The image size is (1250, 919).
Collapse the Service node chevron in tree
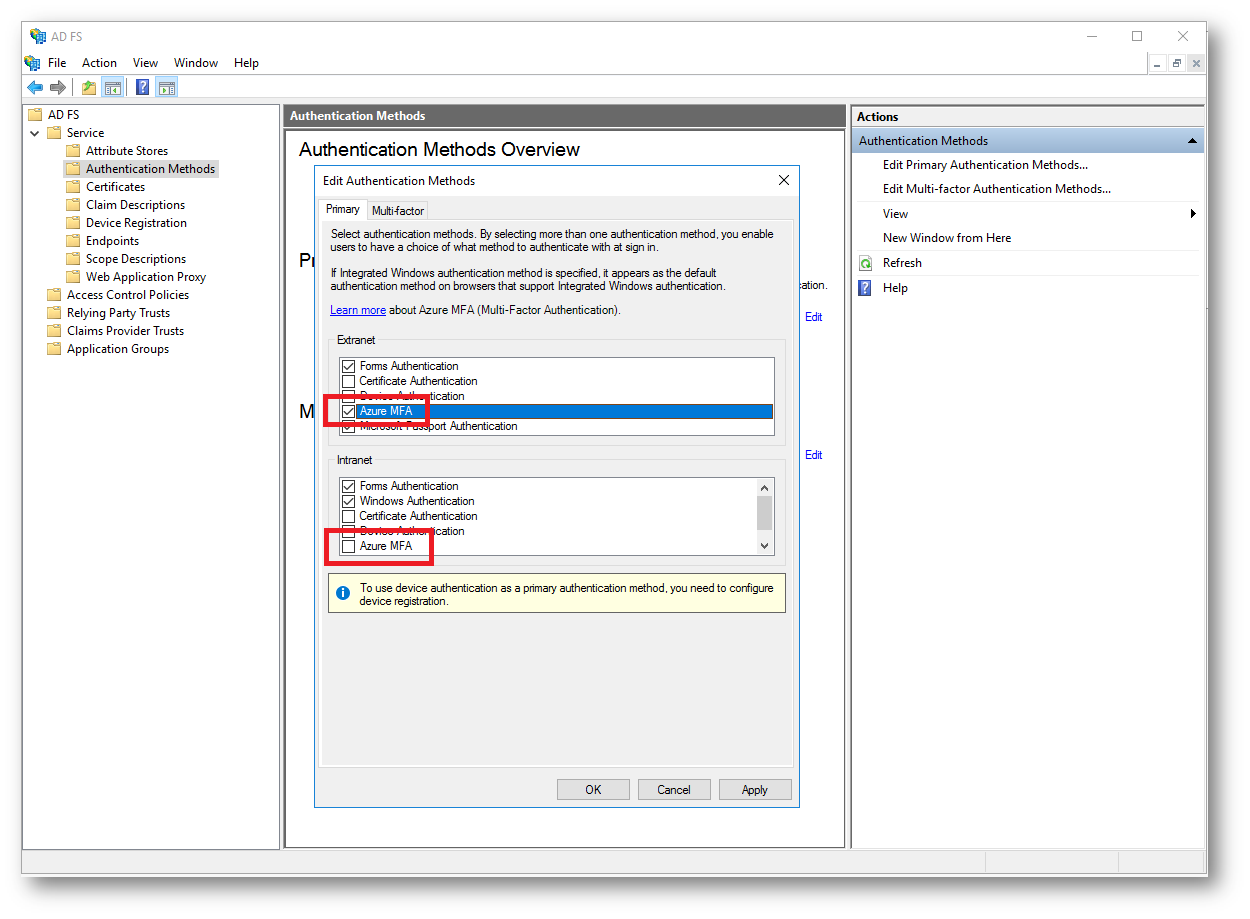35,133
